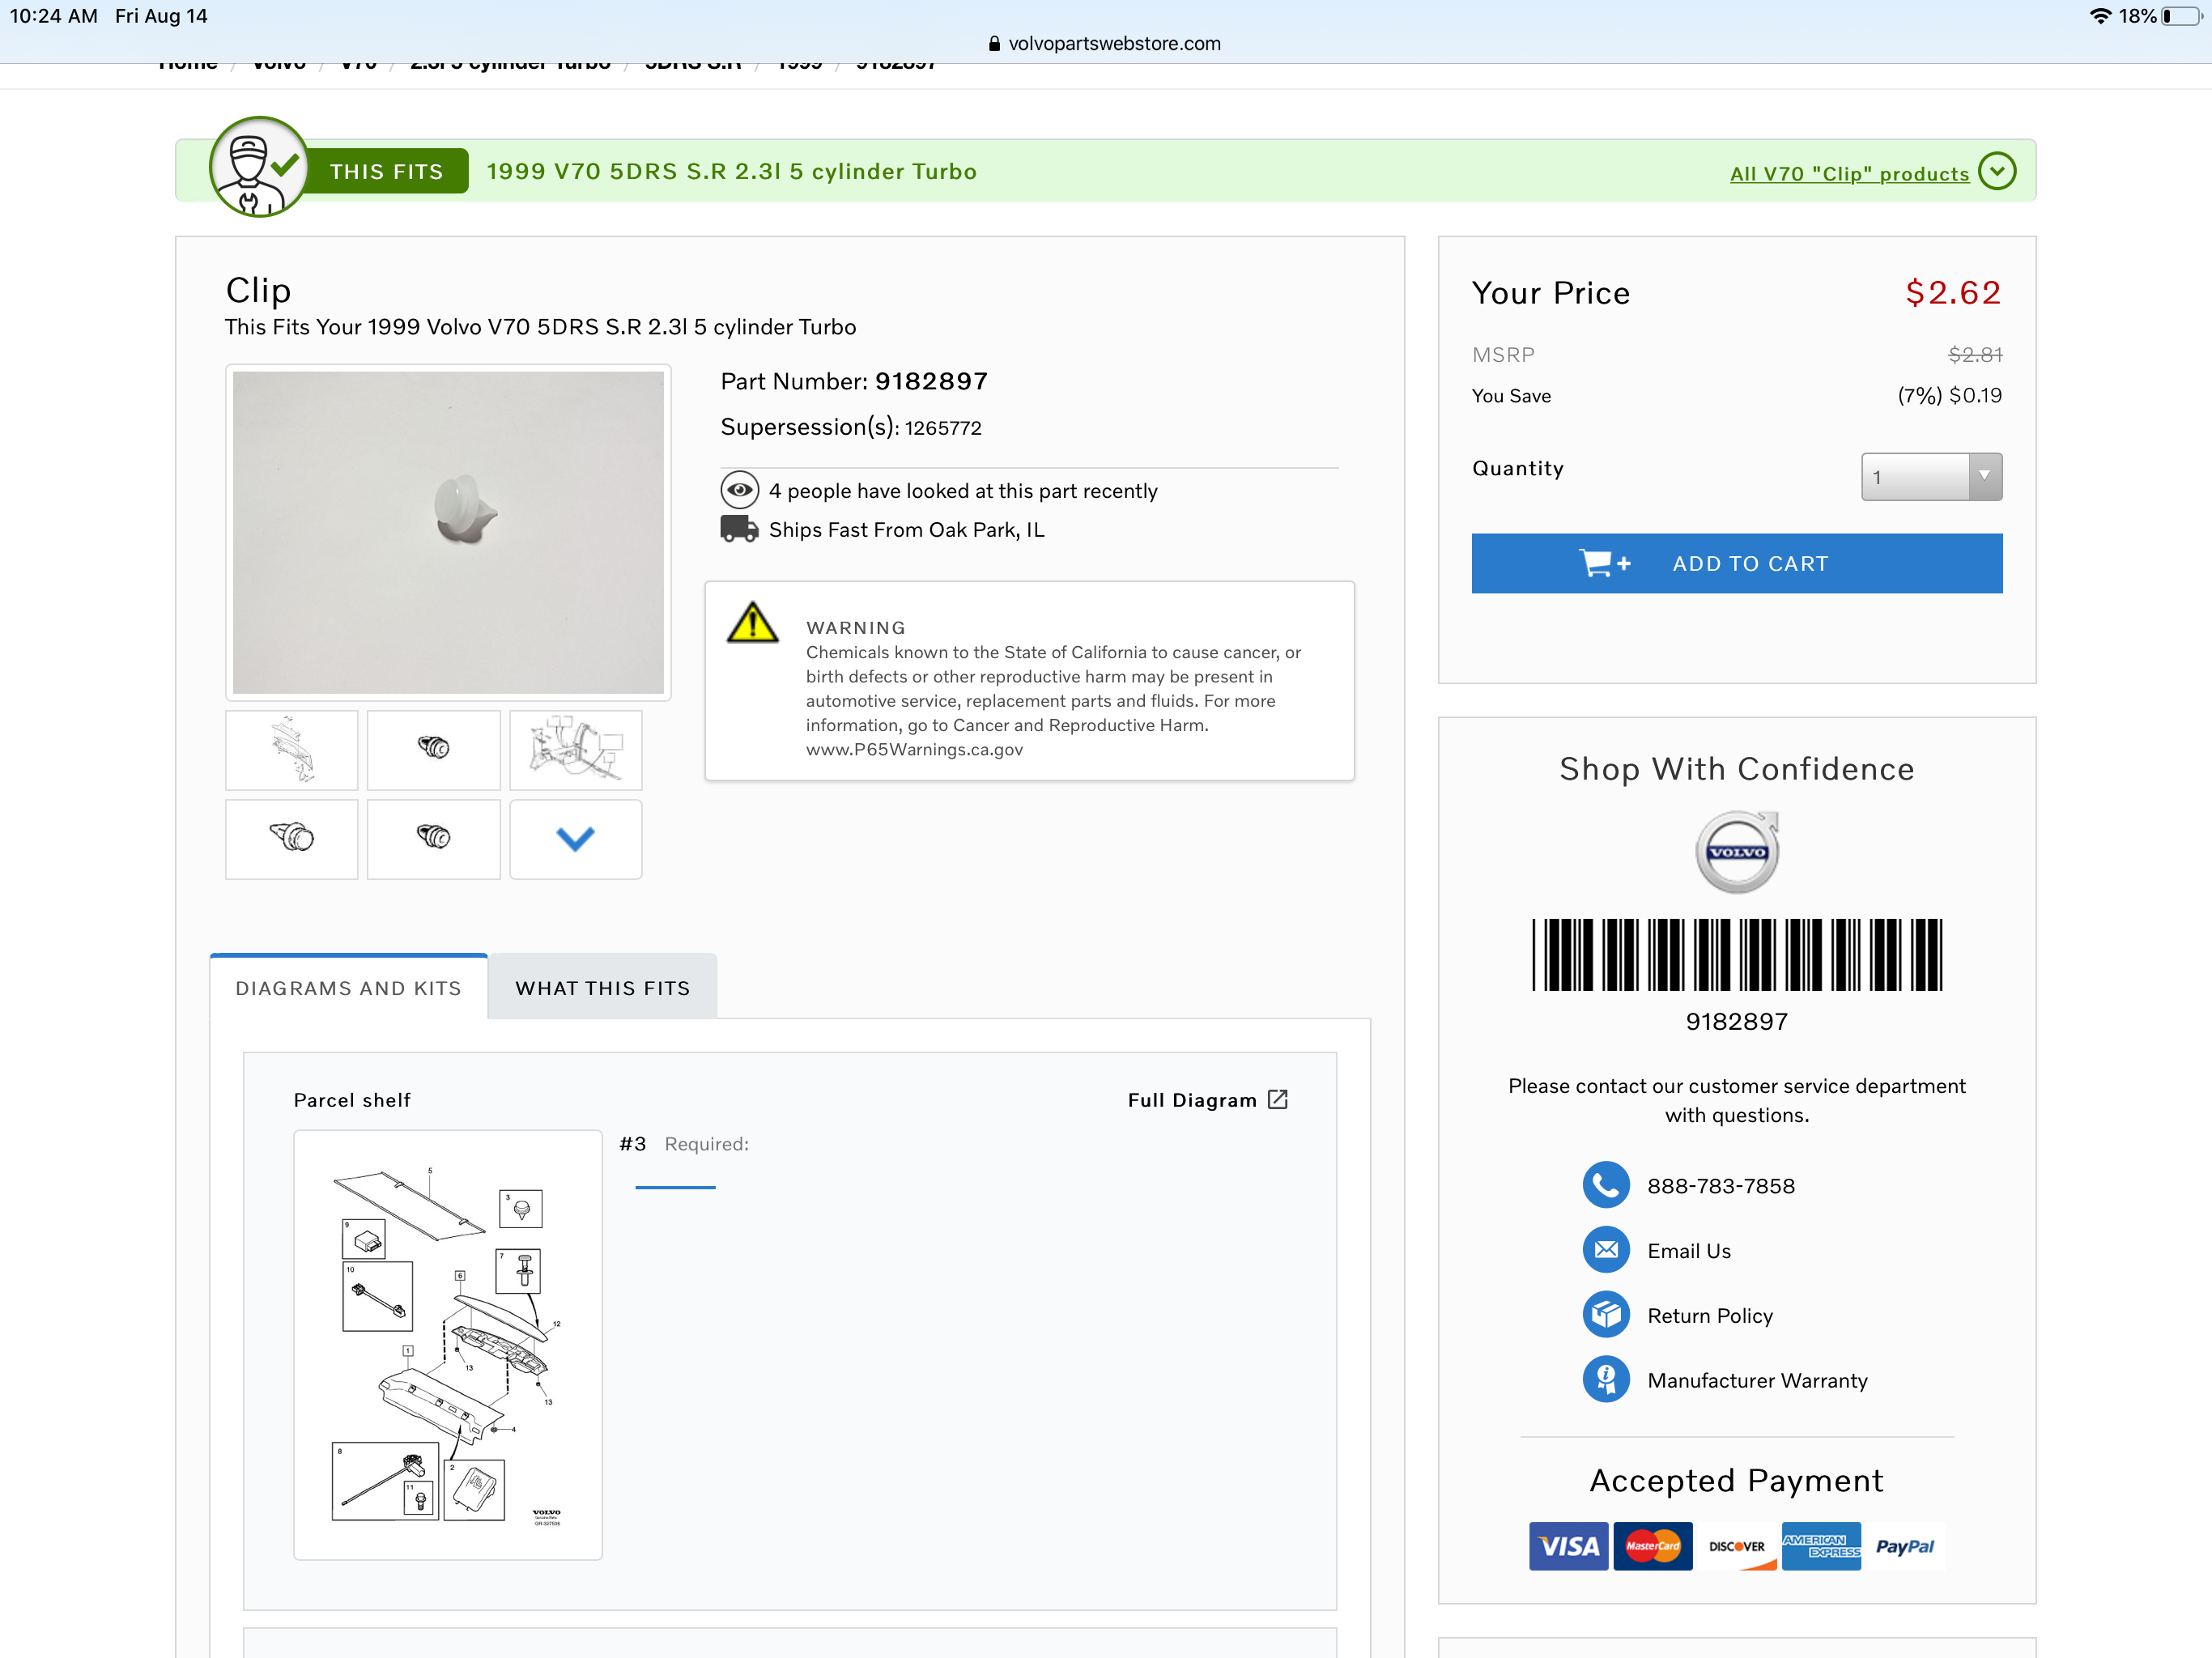Click the Volvo logo under Shop With Confidence
Image resolution: width=2212 pixels, height=1658 pixels.
coord(1736,852)
